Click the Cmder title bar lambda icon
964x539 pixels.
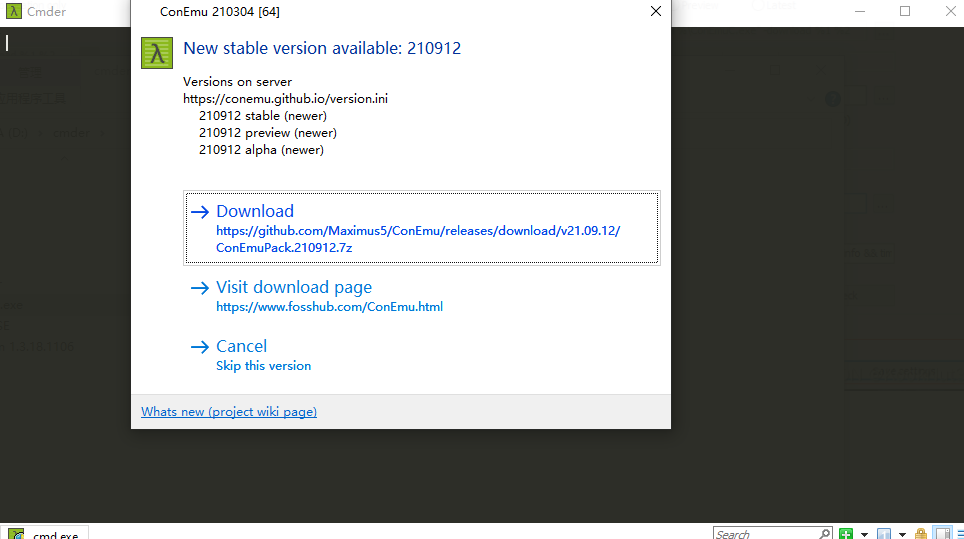(x=14, y=11)
